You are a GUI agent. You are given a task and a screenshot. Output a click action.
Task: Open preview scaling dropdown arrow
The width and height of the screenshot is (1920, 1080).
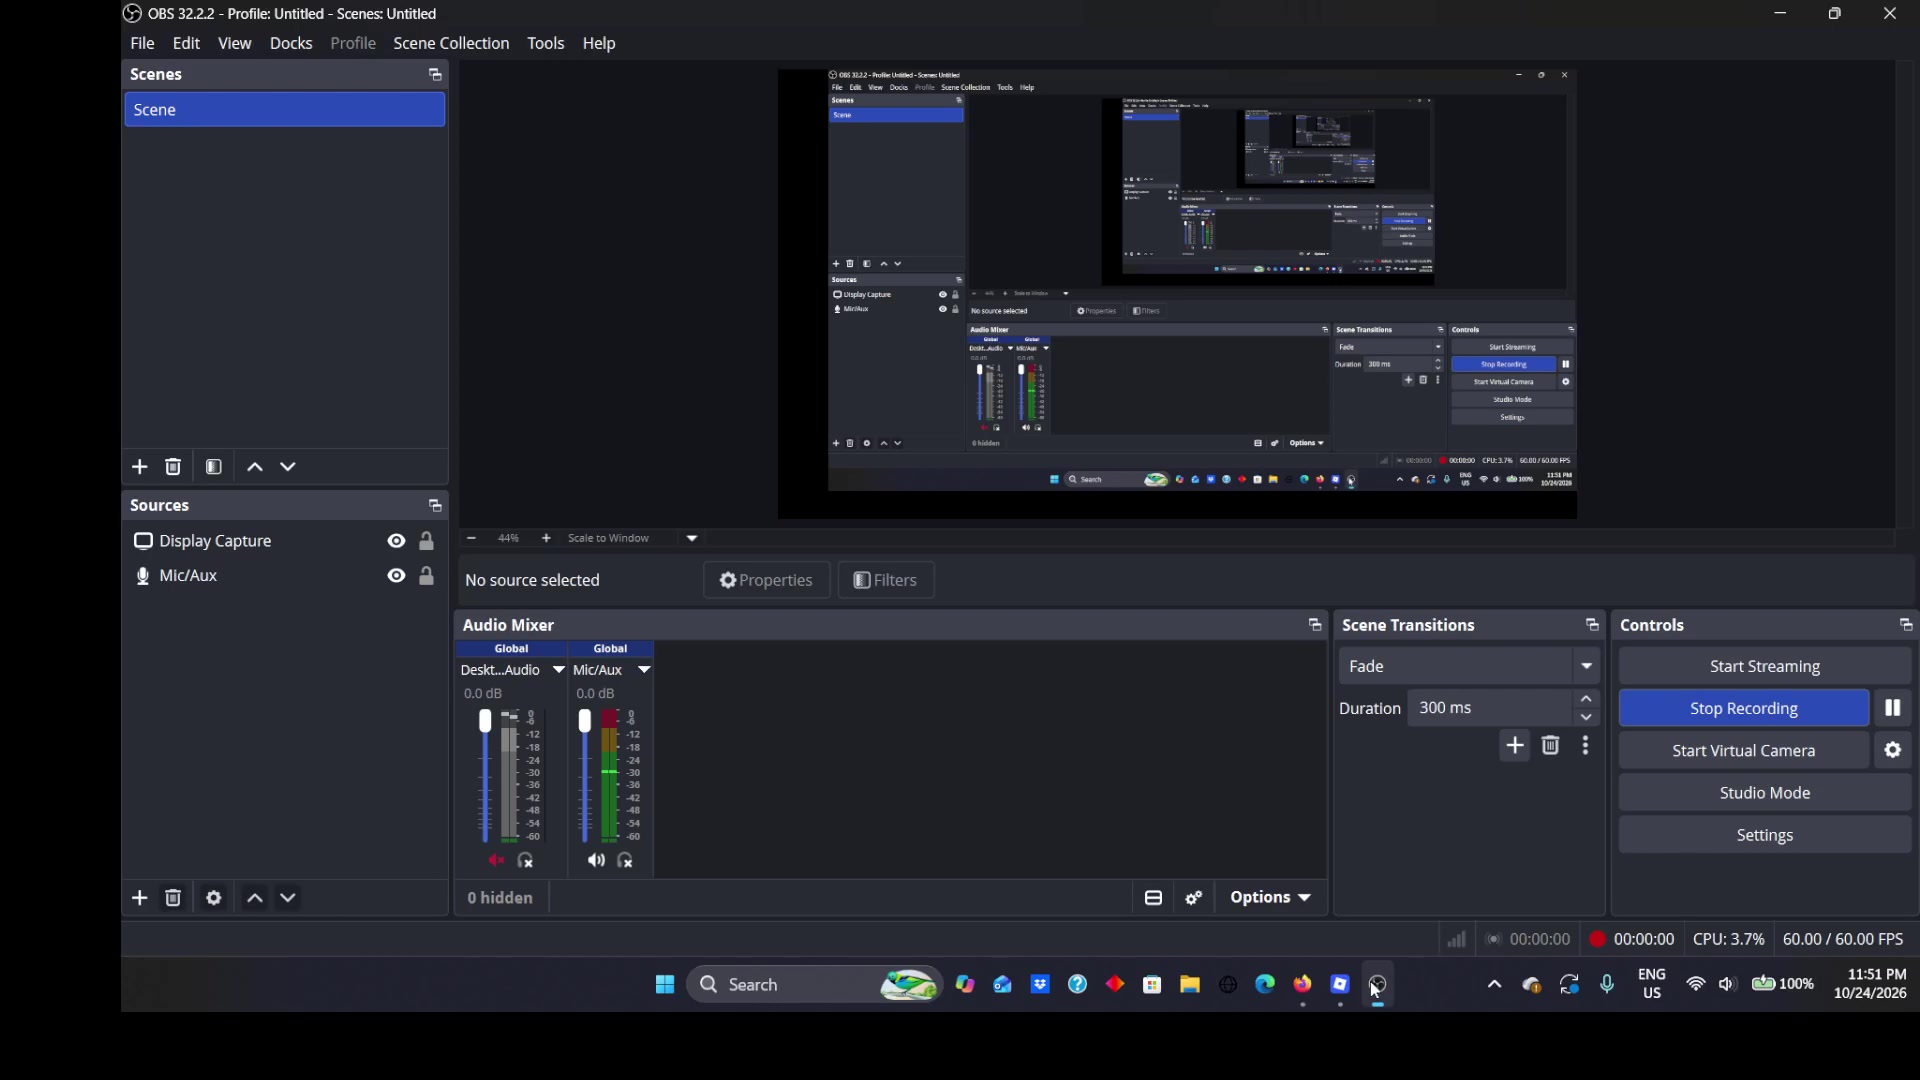click(693, 539)
